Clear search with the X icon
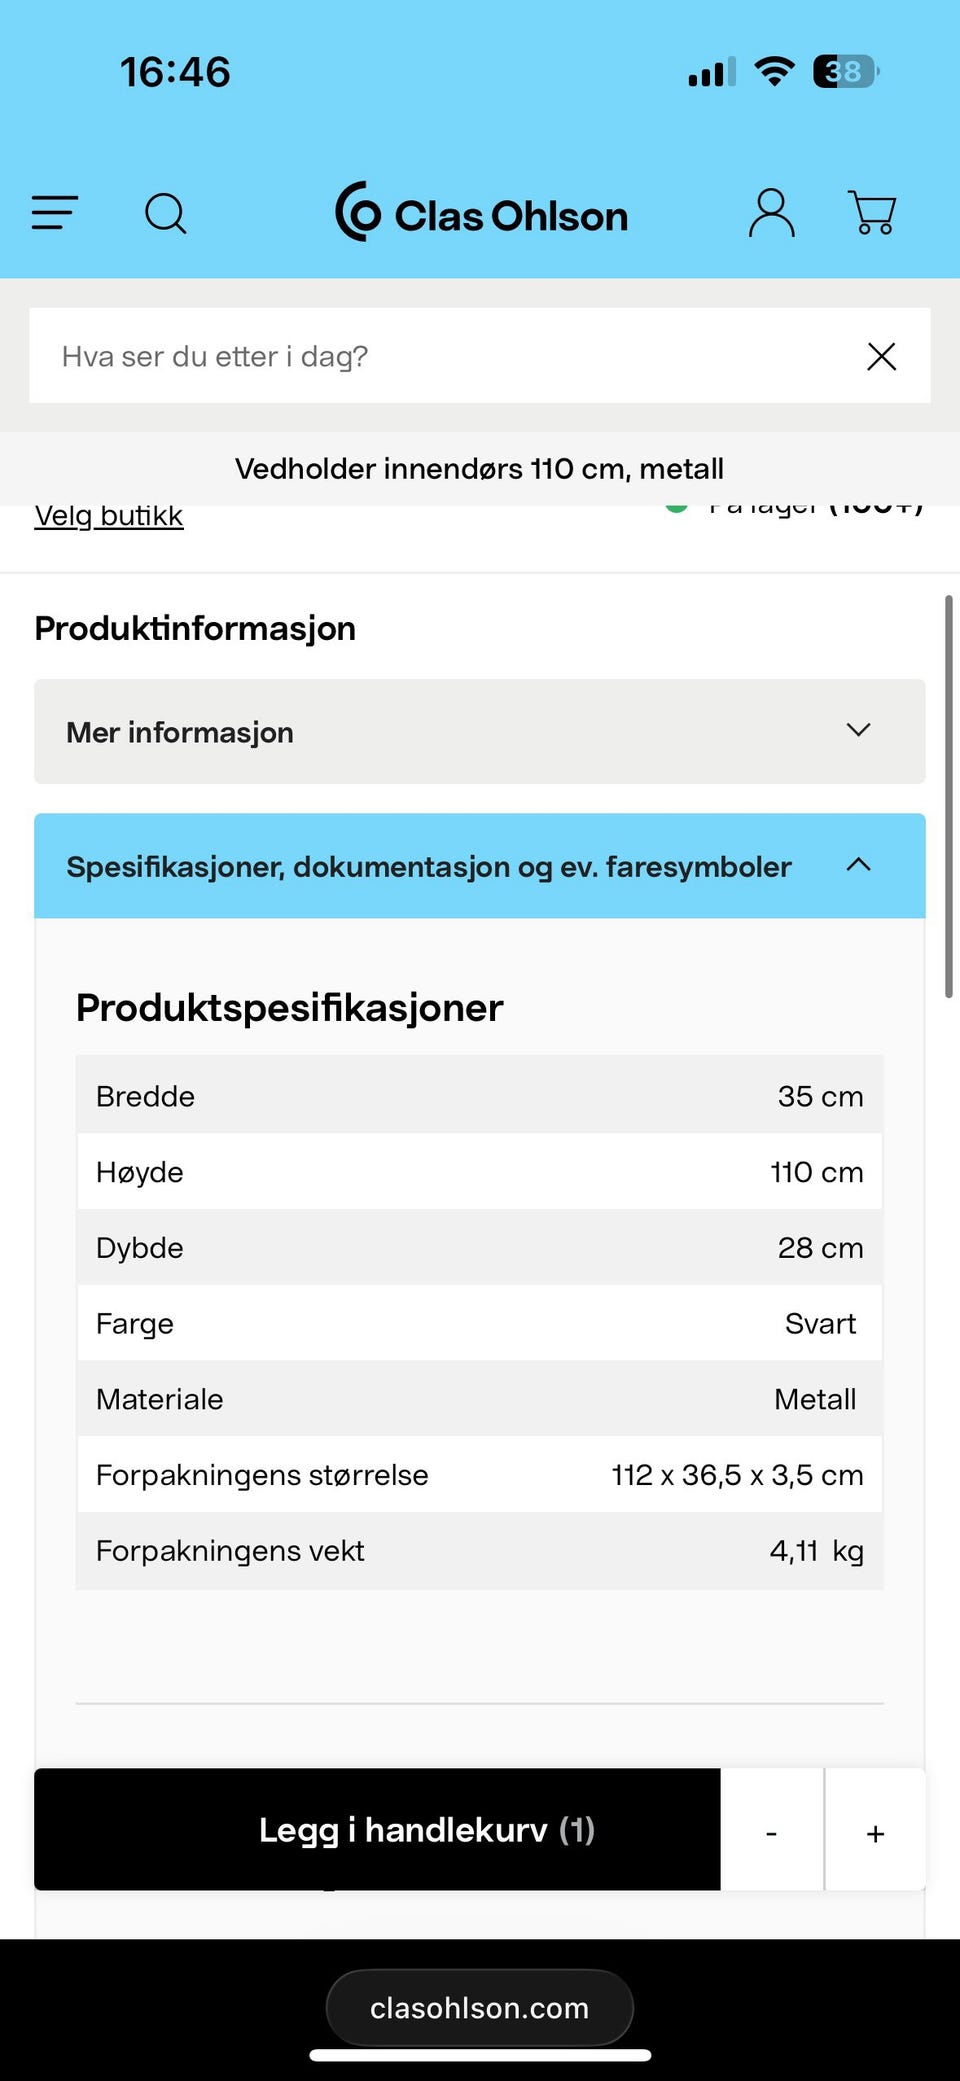This screenshot has height=2081, width=960. 881,356
